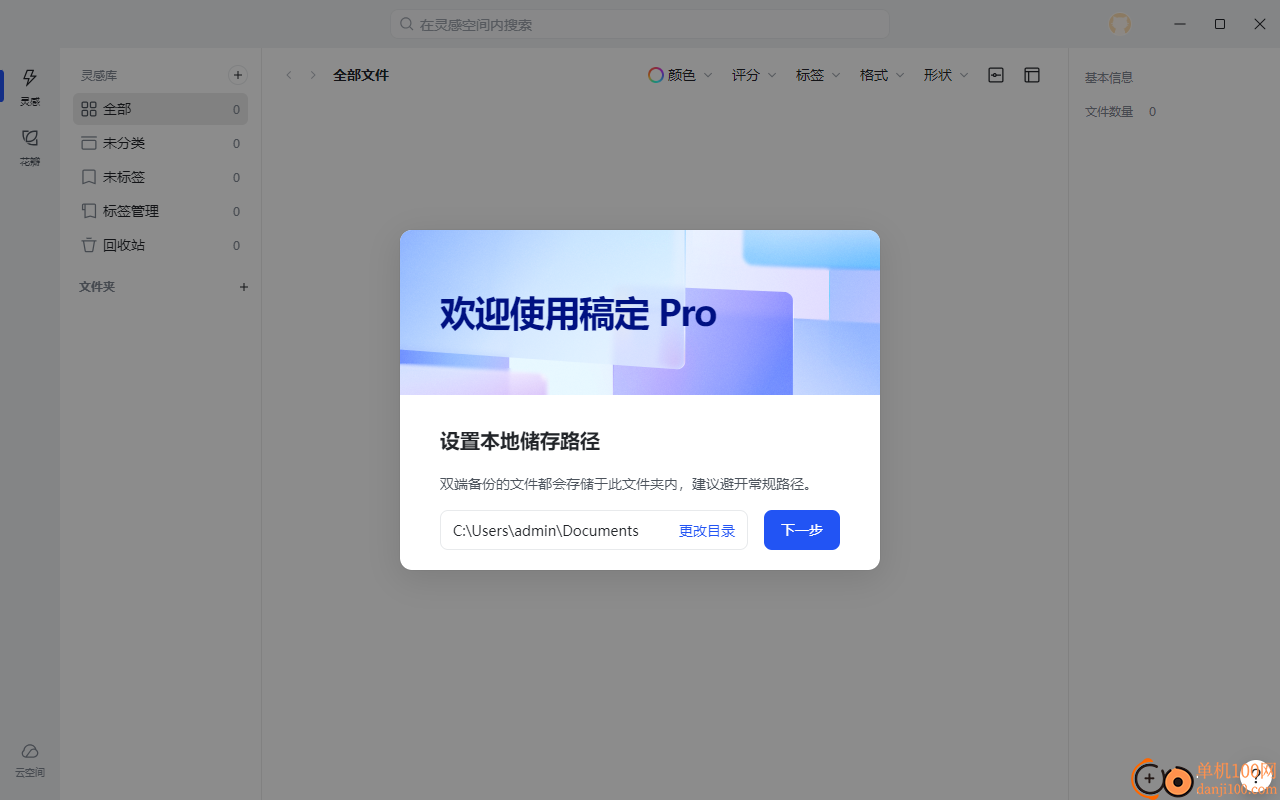Open the 格式 filter dropdown
The width and height of the screenshot is (1280, 800).
882,75
